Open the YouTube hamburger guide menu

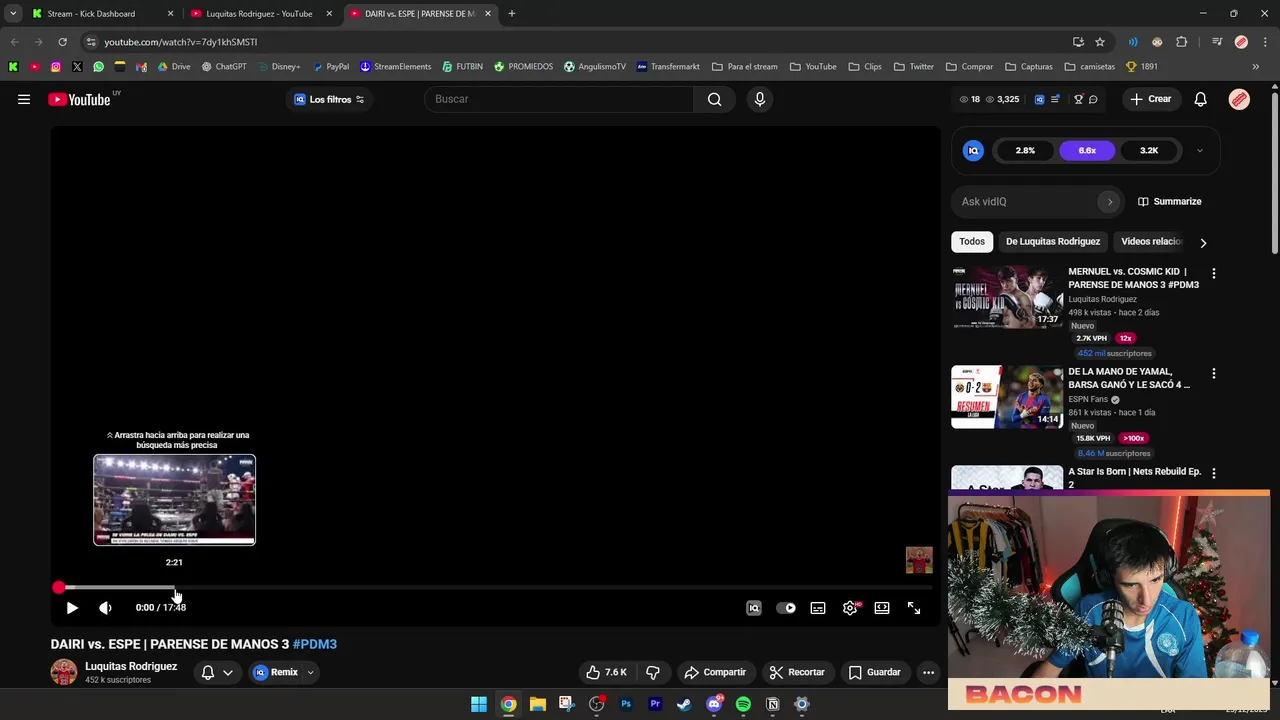(x=24, y=99)
